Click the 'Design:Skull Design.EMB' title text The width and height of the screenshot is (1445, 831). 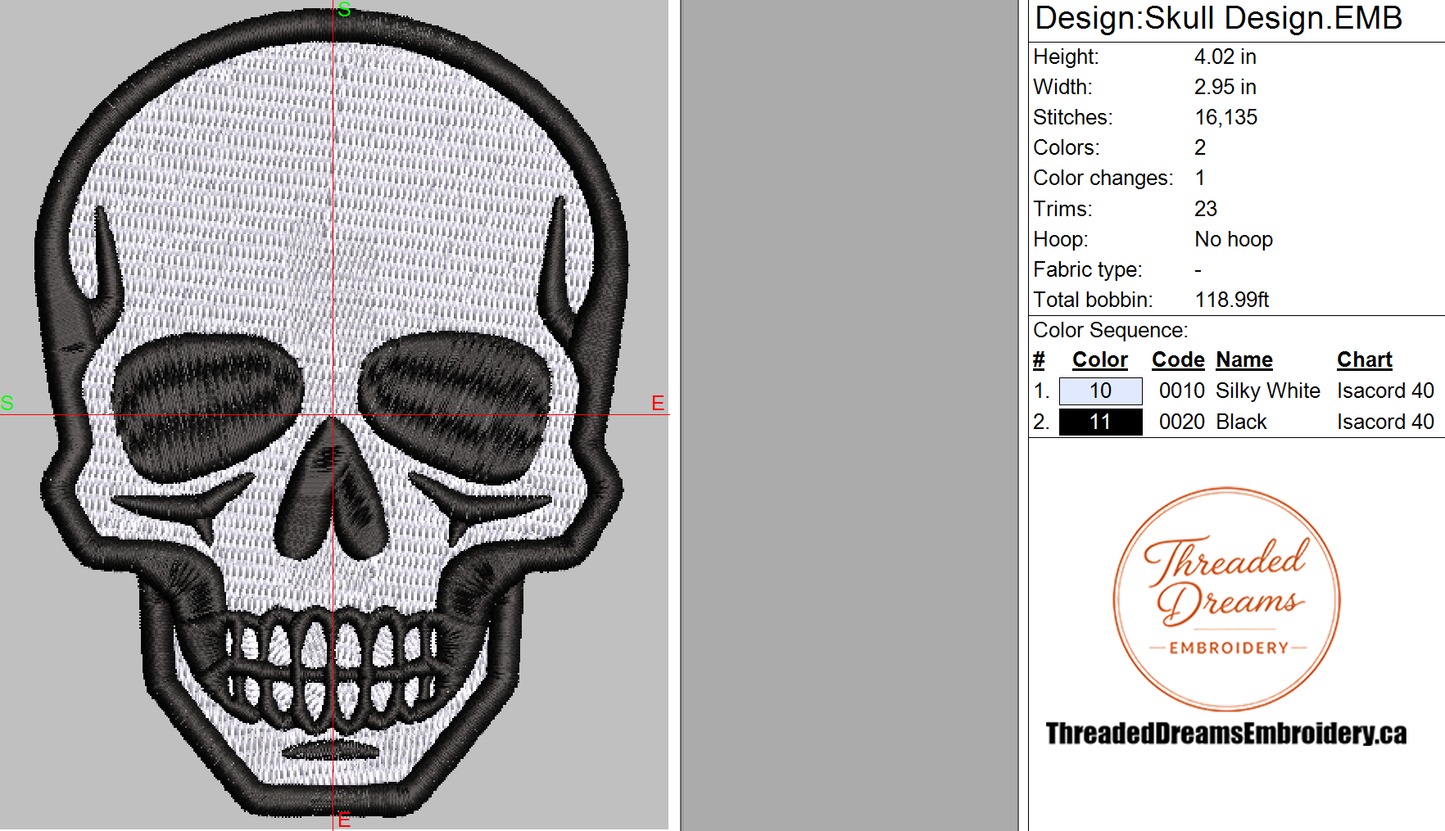(1218, 18)
